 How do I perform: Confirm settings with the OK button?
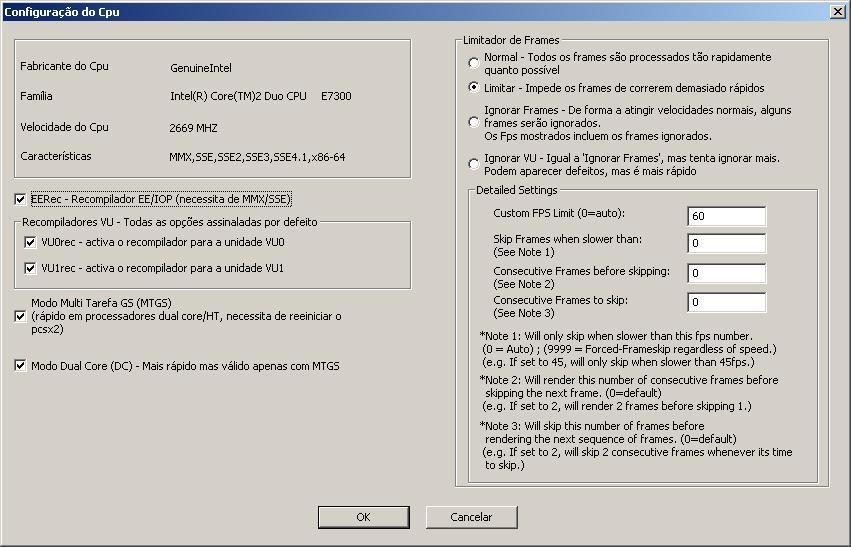[x=364, y=517]
